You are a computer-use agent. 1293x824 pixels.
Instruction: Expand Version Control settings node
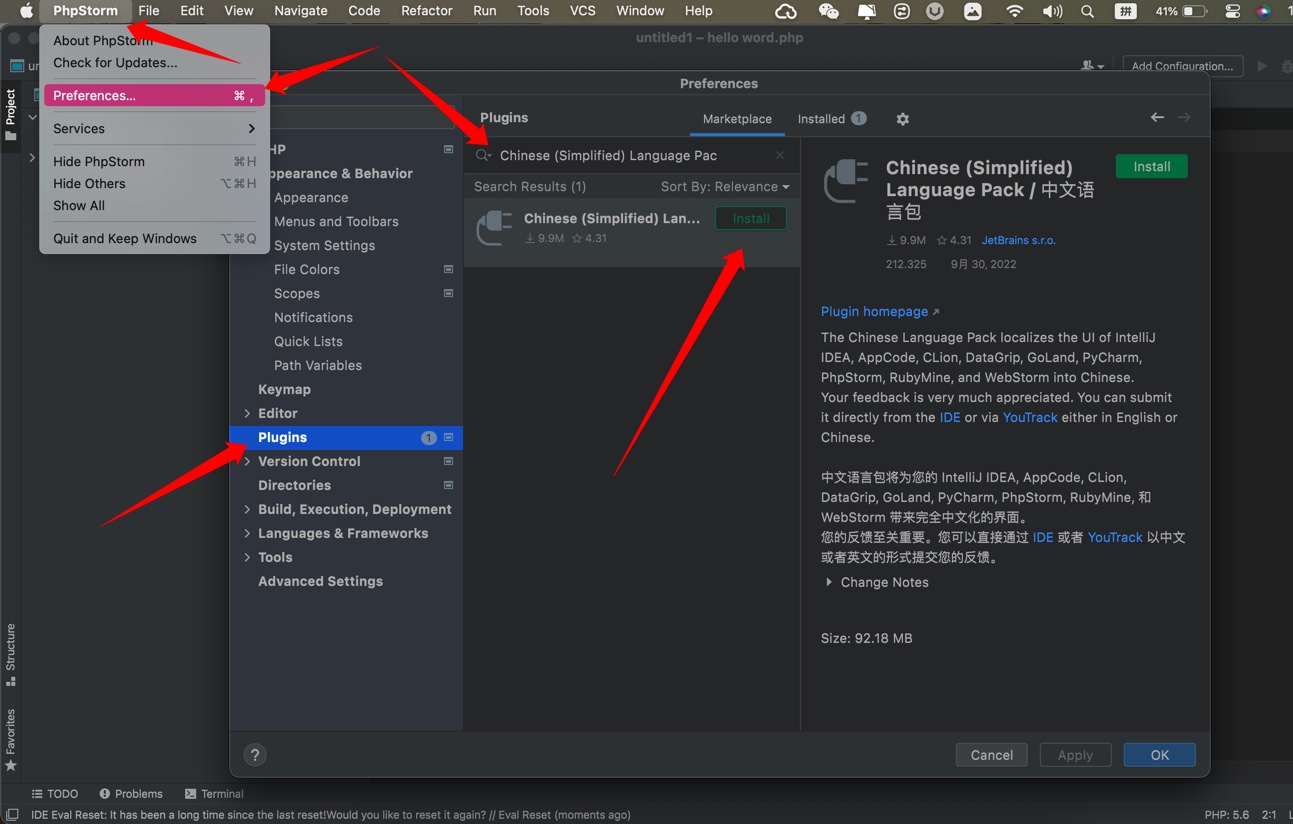point(247,462)
